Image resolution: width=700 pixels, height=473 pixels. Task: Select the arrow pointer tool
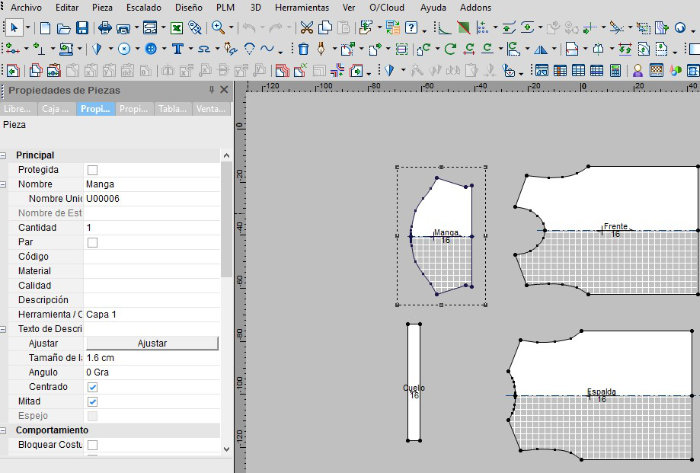[13, 28]
